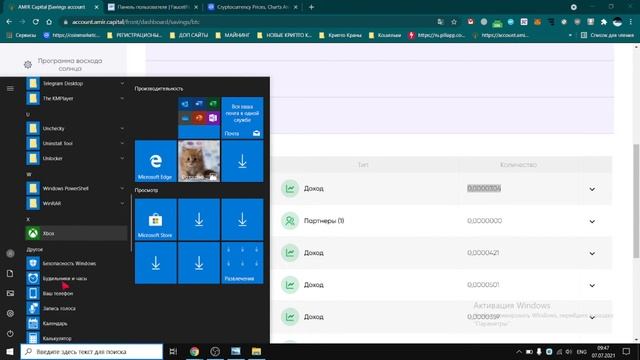Open Documents shortcut in Start sidebar
Screen dimensions: 640x360
[x=10, y=273]
